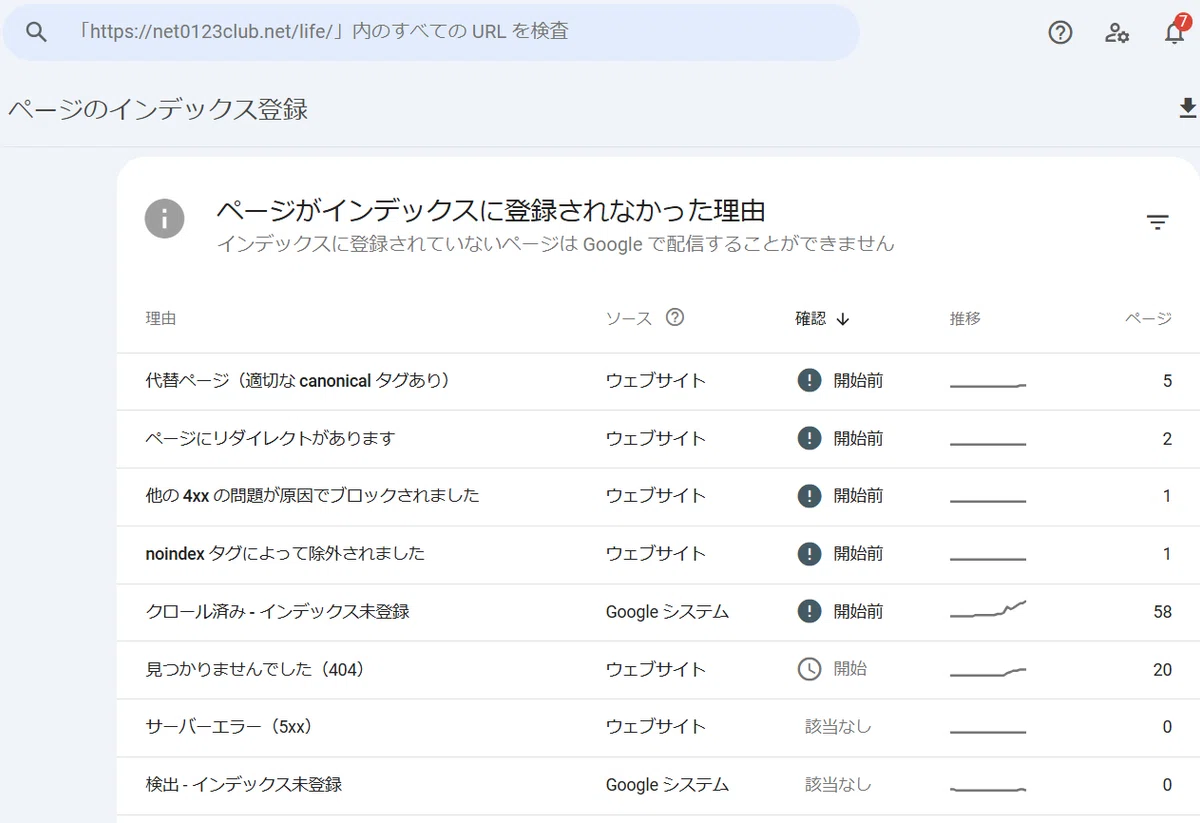Click Google システム source in 検出 row
The width and height of the screenshot is (1200, 823).
click(667, 785)
